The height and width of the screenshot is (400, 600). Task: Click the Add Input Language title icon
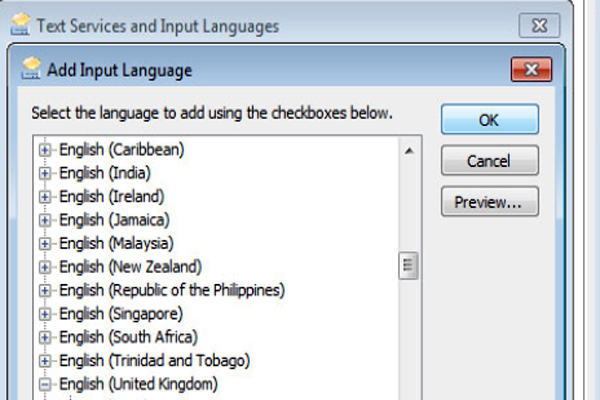tap(32, 70)
